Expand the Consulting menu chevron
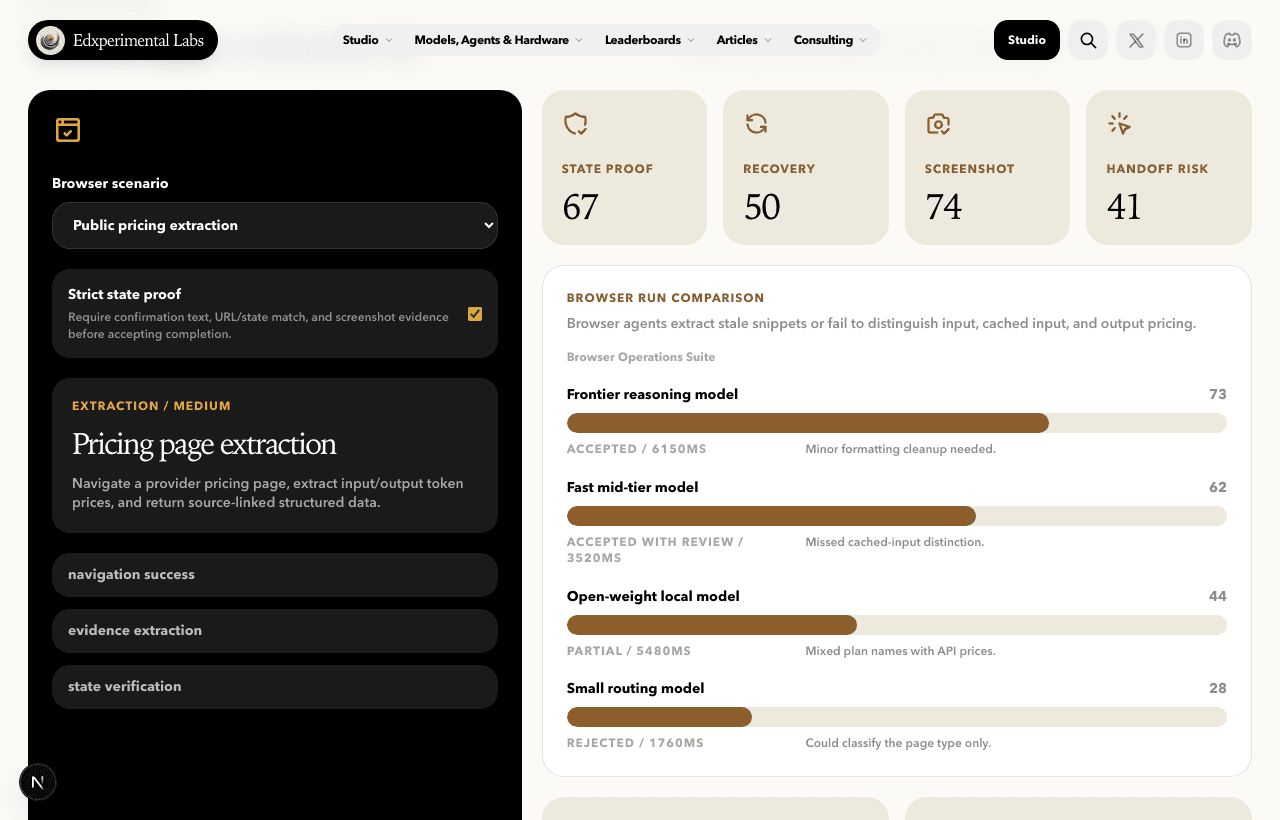 coord(863,40)
